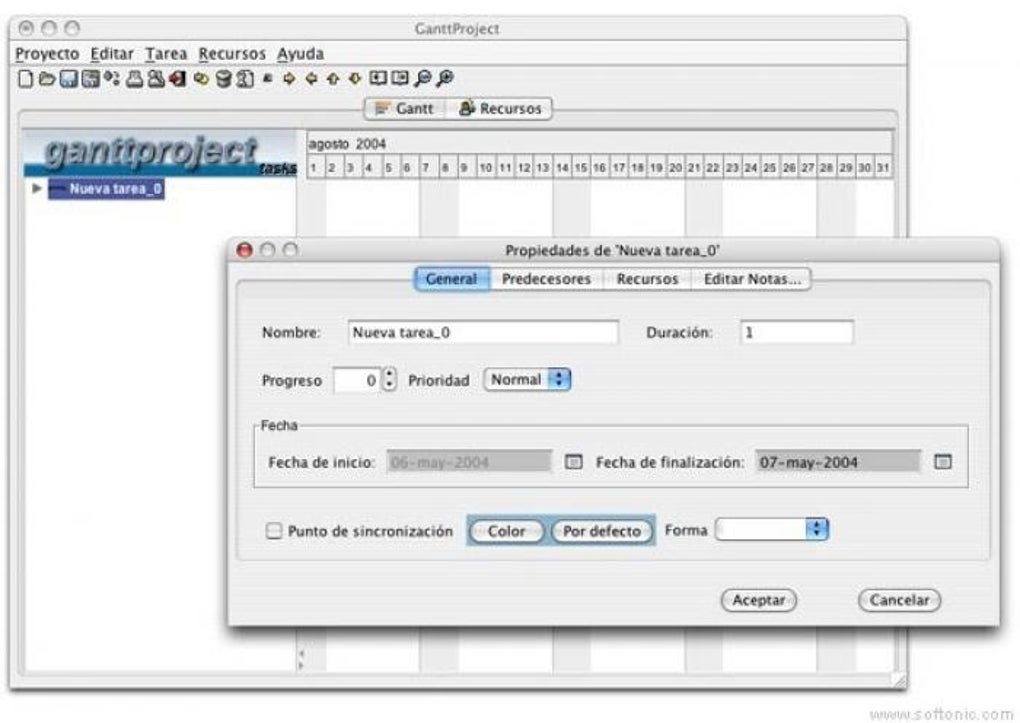The height and width of the screenshot is (723, 1020).
Task: Click day 15 in calendar header
Action: (581, 168)
